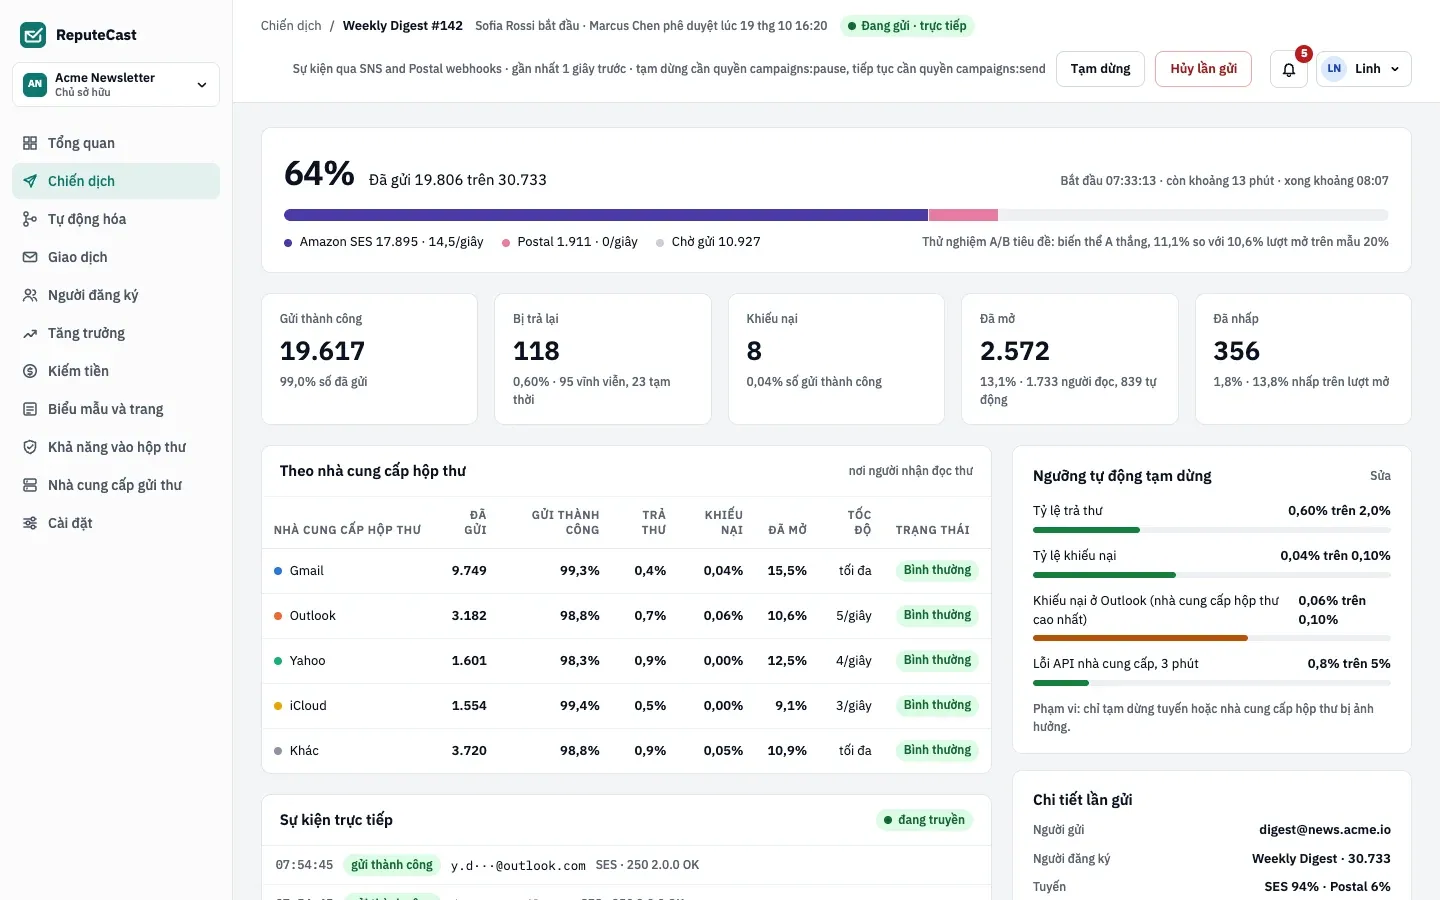The height and width of the screenshot is (900, 1440).
Task: Open the Linh user menu dropdown
Action: [1364, 69]
